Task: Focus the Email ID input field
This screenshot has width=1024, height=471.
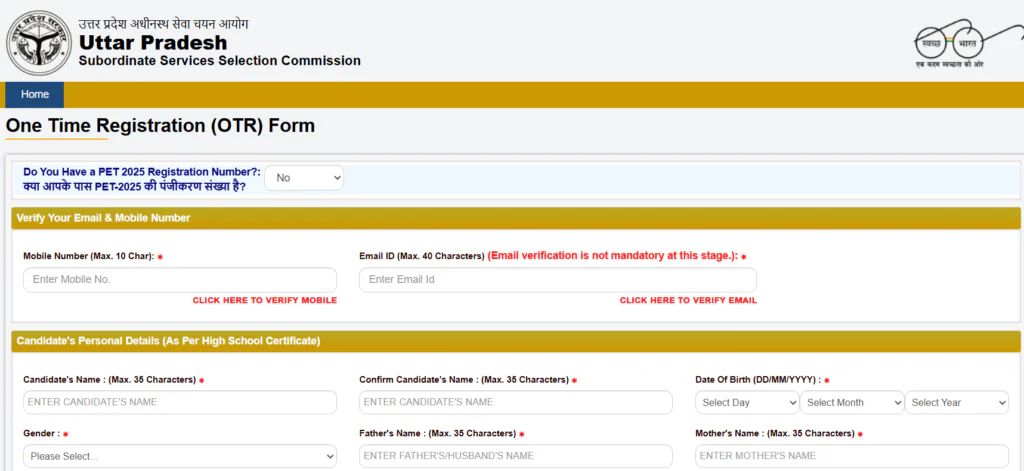Action: point(558,280)
